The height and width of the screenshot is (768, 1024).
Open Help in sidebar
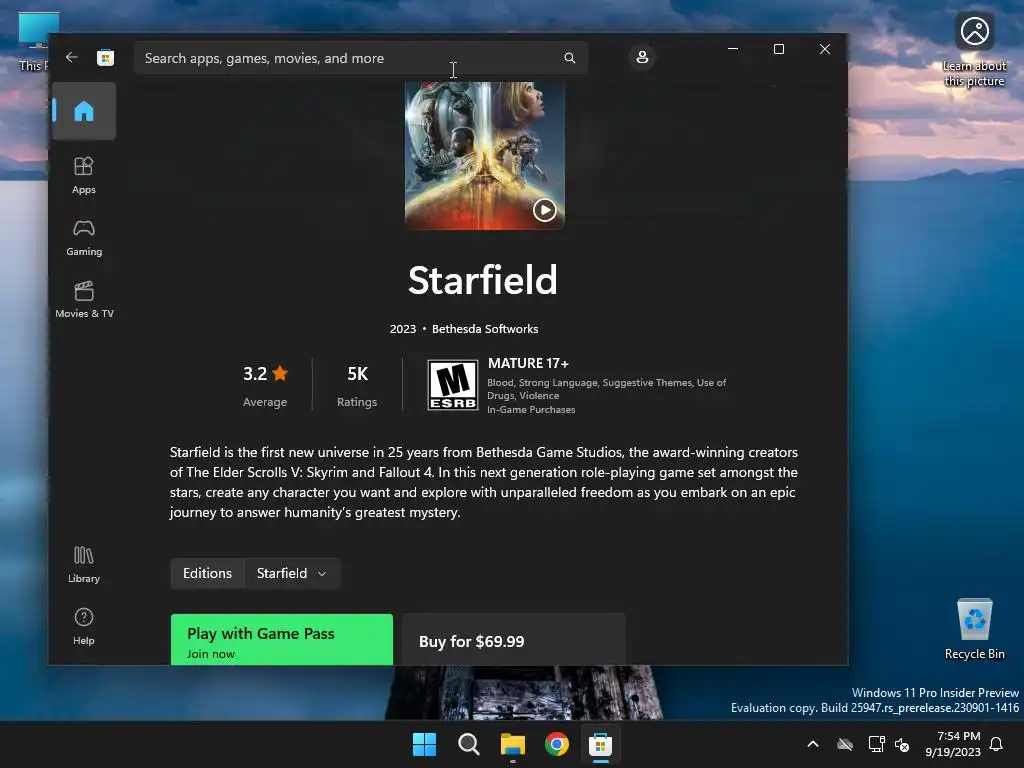pyautogui.click(x=84, y=626)
